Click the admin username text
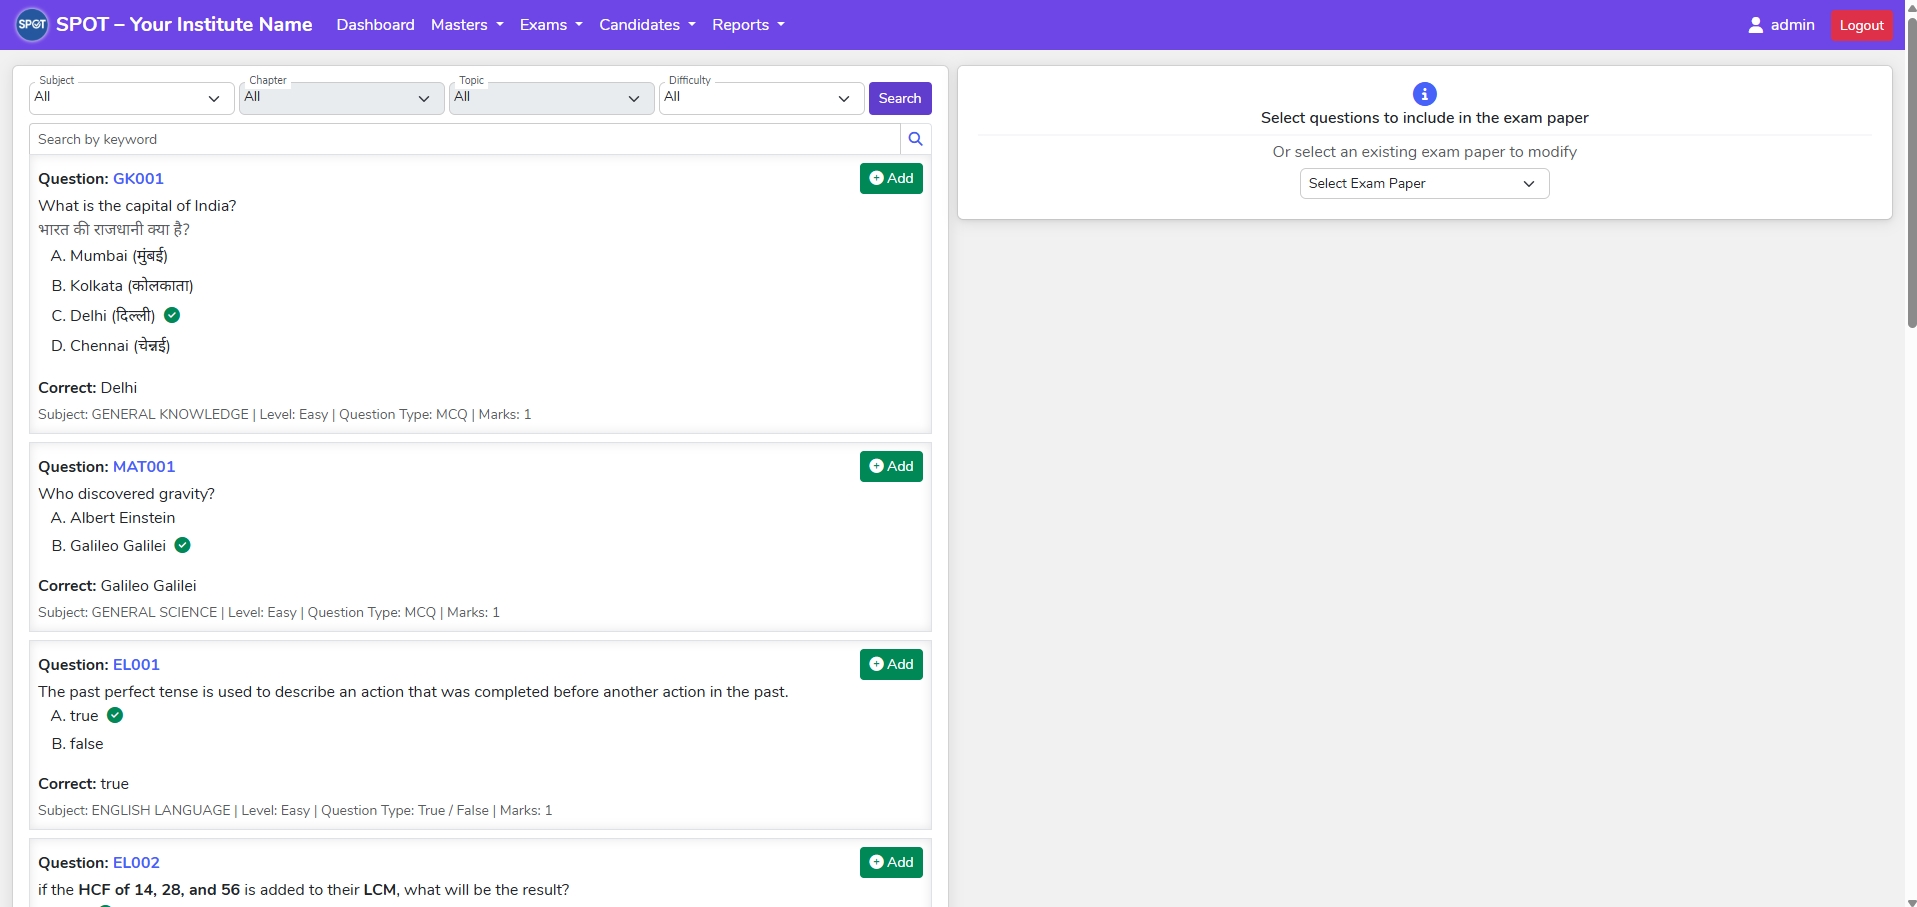The width and height of the screenshot is (1917, 907). point(1792,25)
